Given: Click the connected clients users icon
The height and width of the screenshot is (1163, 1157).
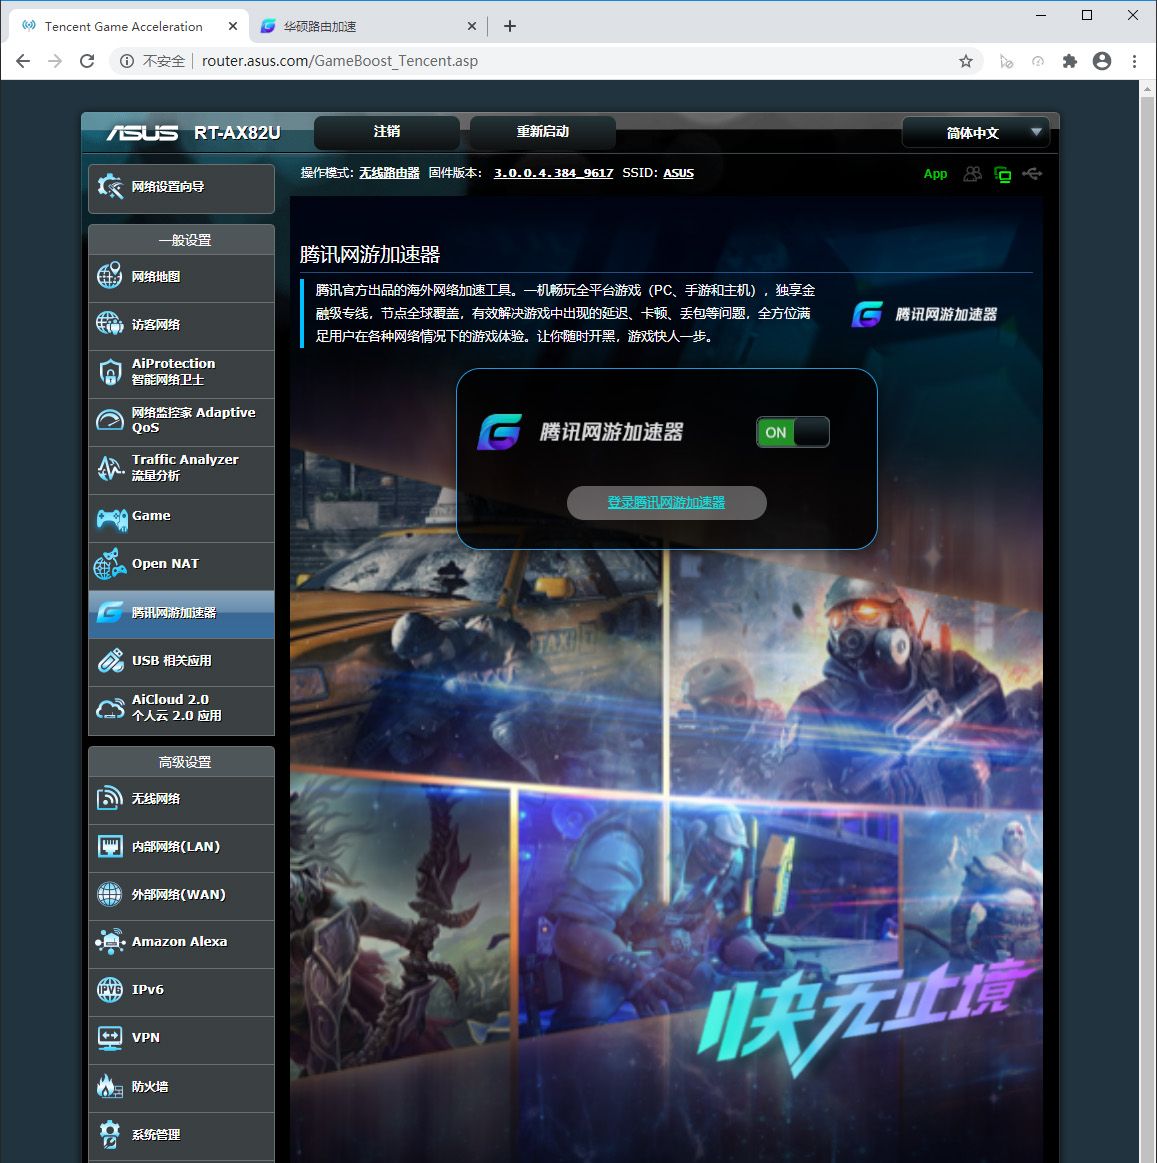Looking at the screenshot, I should (x=972, y=174).
